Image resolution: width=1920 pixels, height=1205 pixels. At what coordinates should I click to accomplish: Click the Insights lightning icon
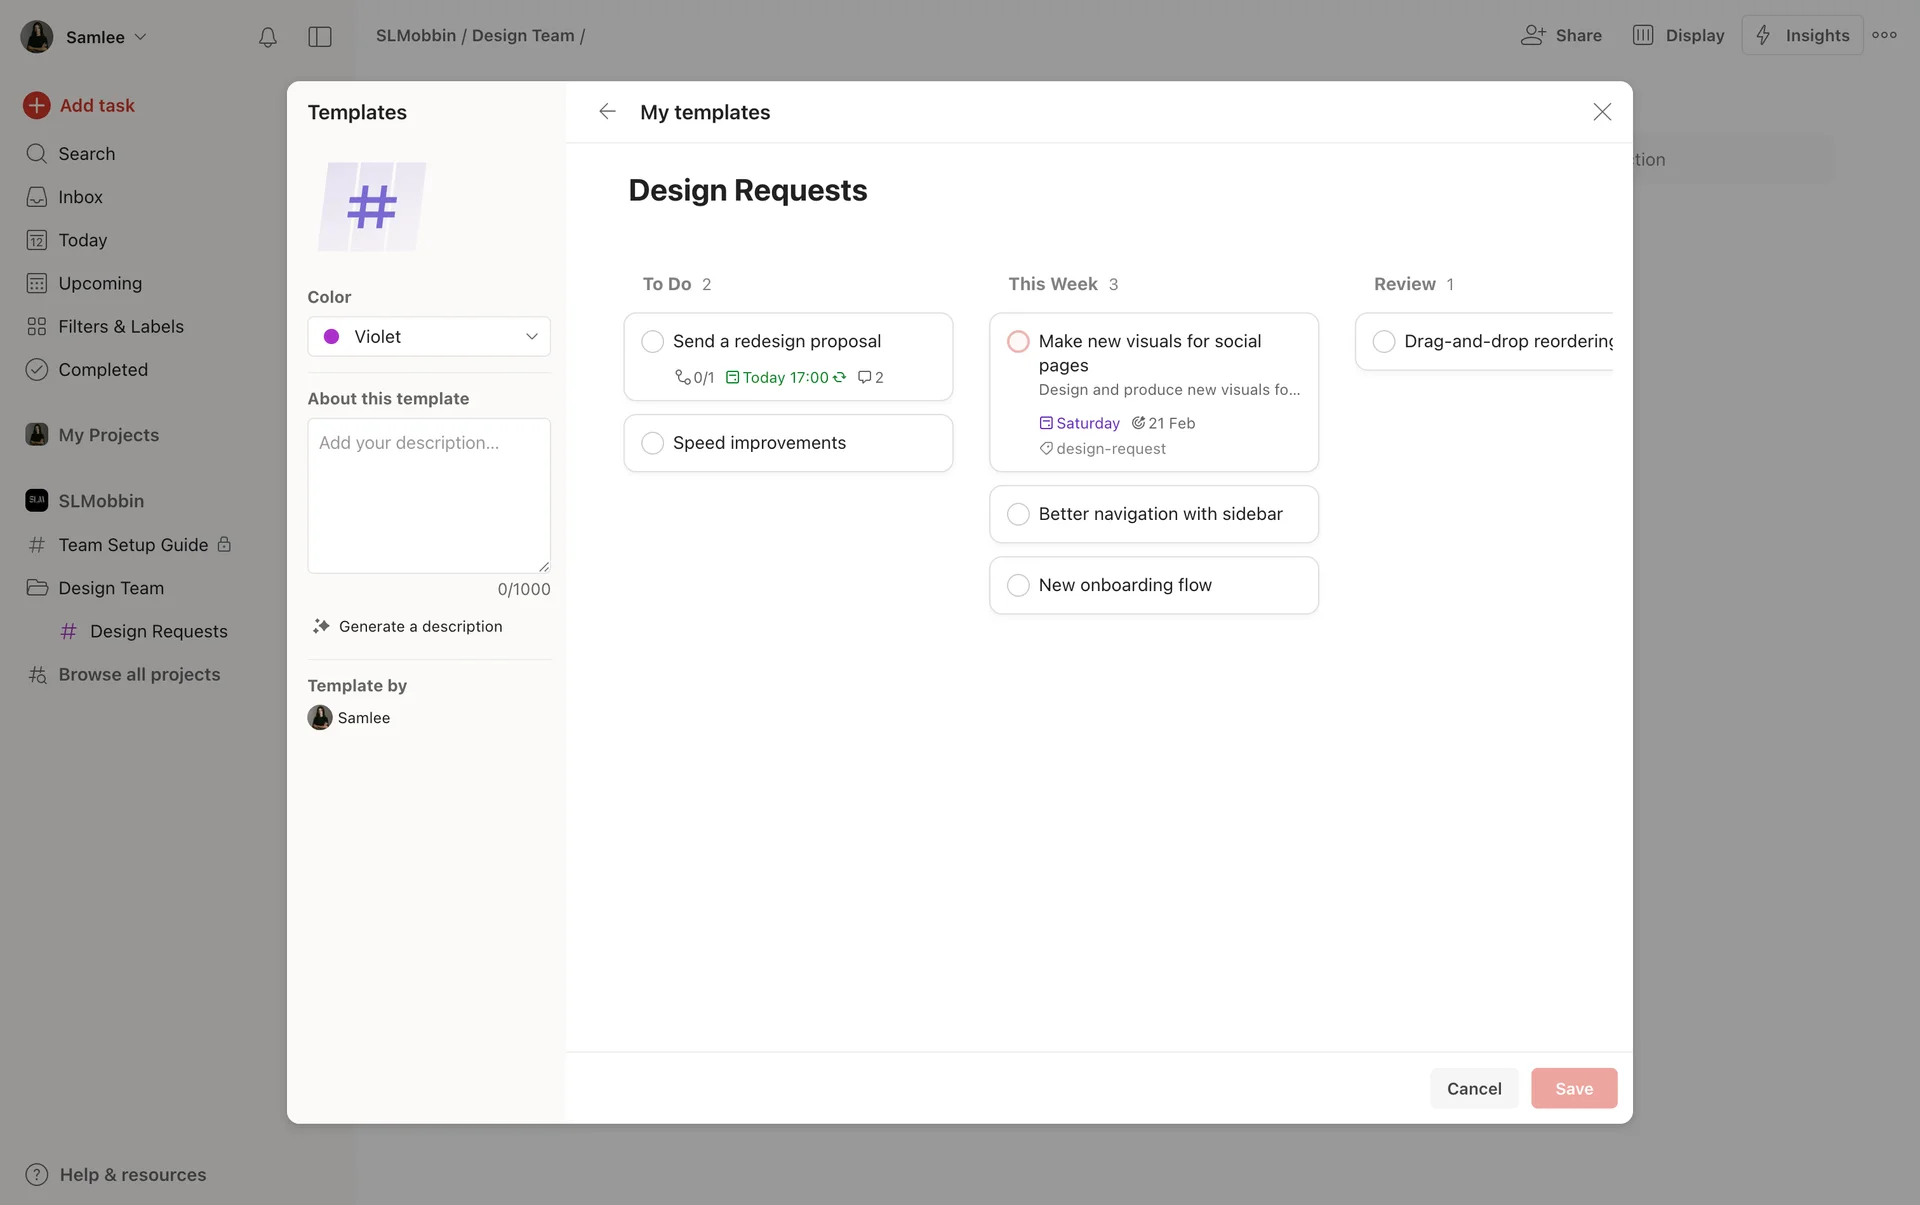coord(1764,35)
